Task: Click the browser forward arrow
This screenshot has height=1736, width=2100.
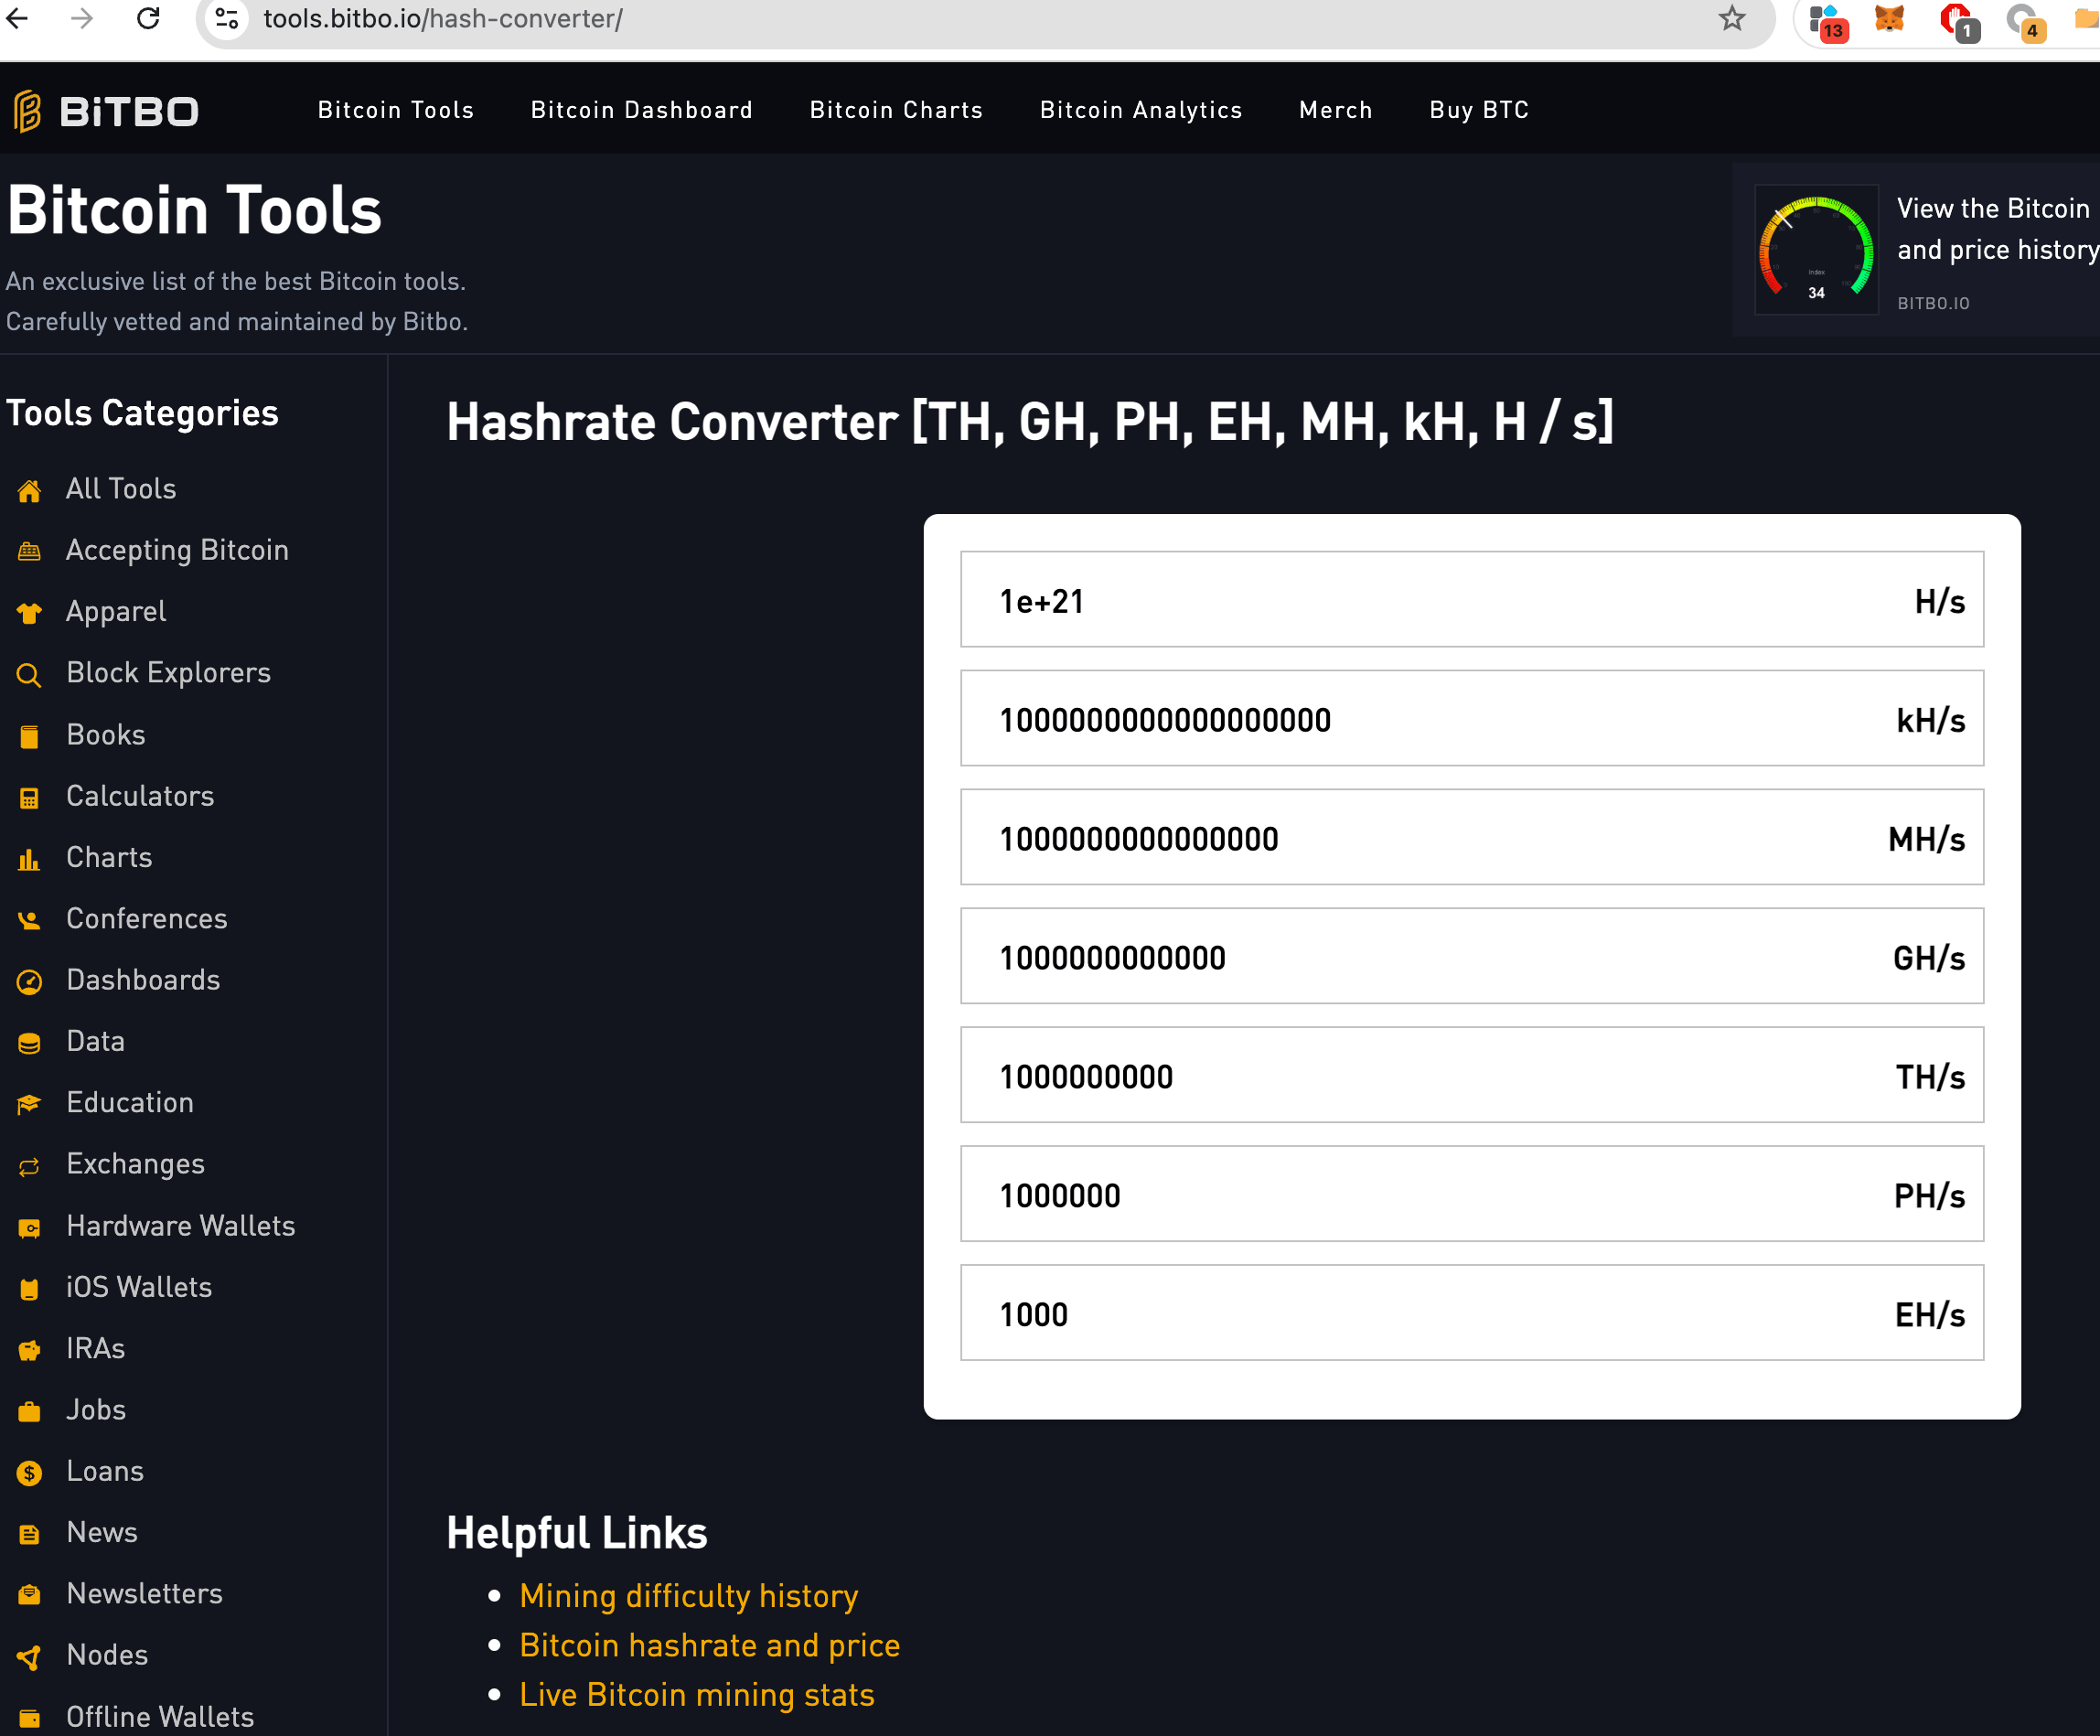Action: tap(82, 18)
